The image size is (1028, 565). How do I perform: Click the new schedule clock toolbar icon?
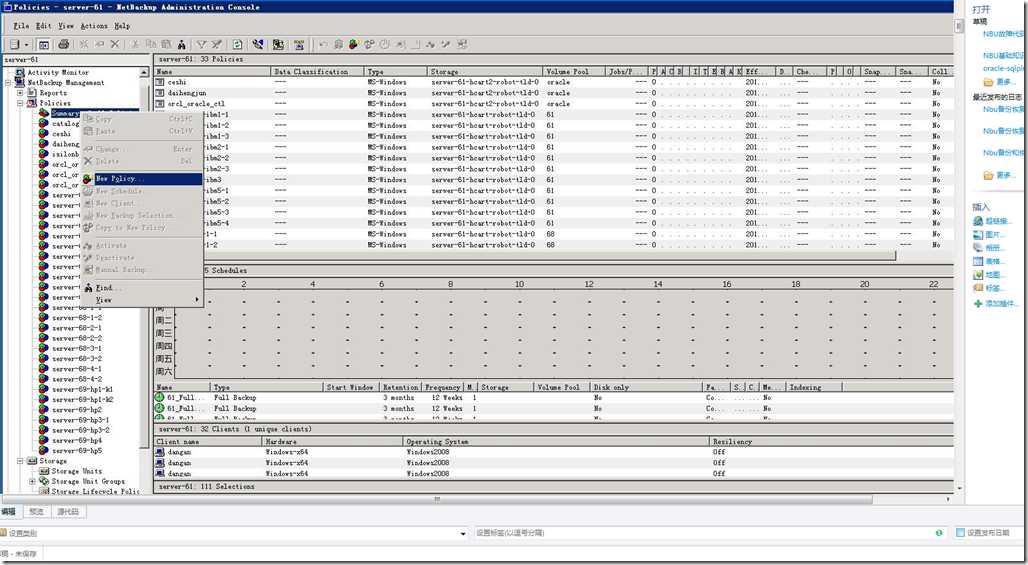[385, 45]
